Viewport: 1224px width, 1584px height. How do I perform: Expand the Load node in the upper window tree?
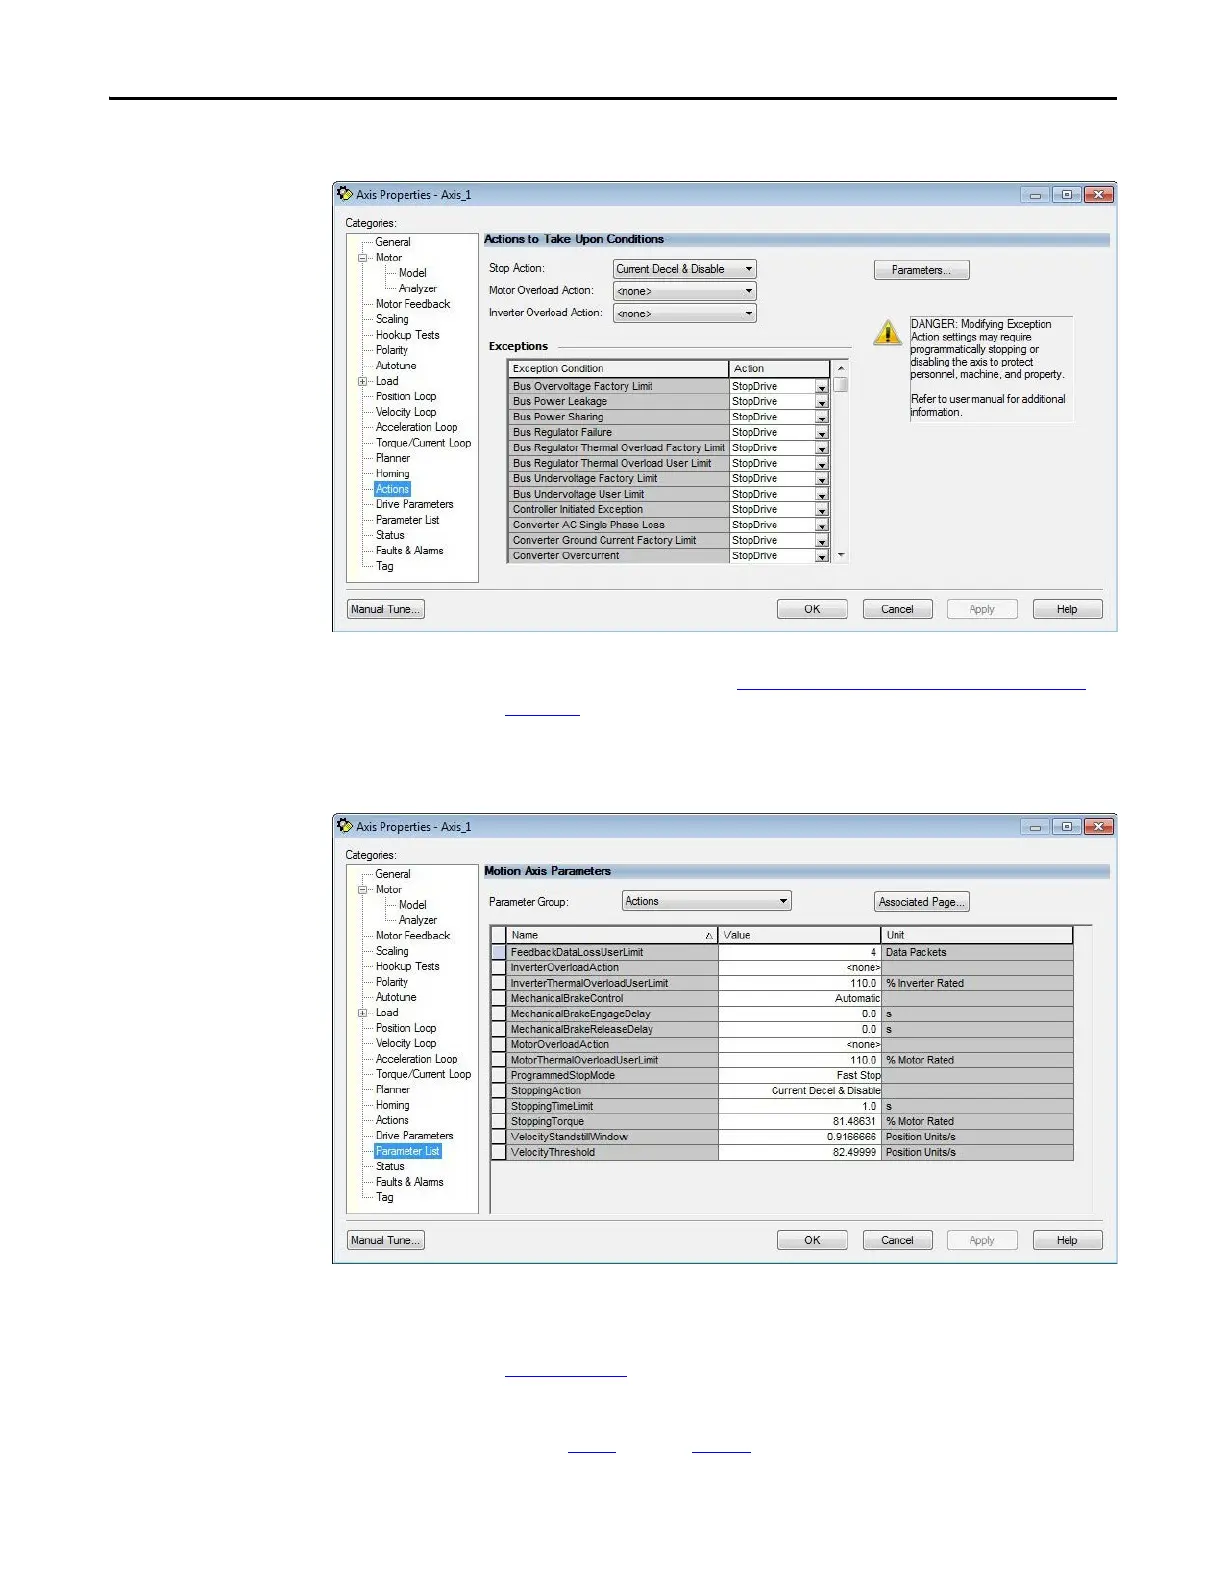[363, 381]
